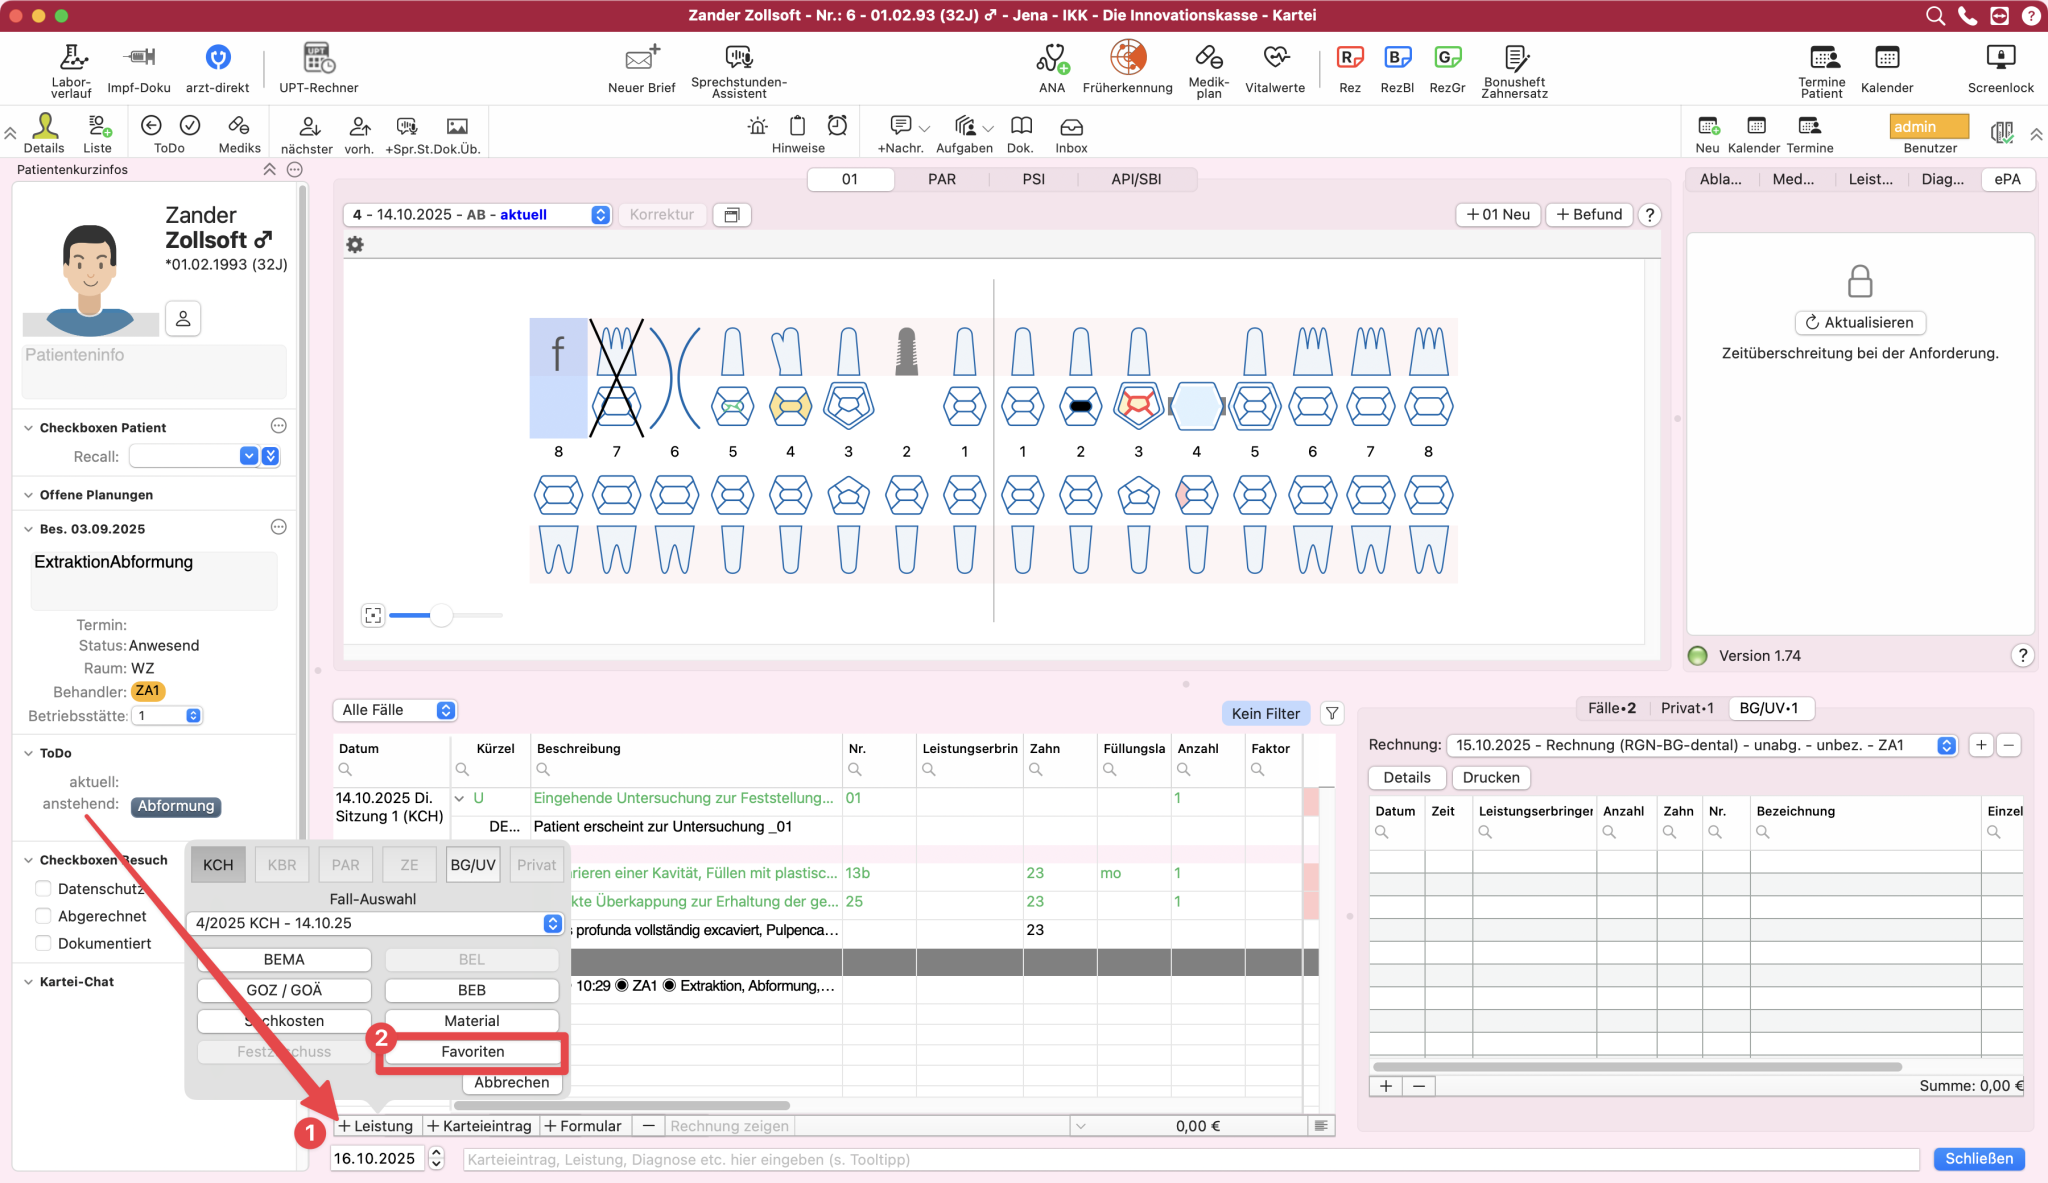
Task: Click the filter funnel icon
Action: 1332,713
